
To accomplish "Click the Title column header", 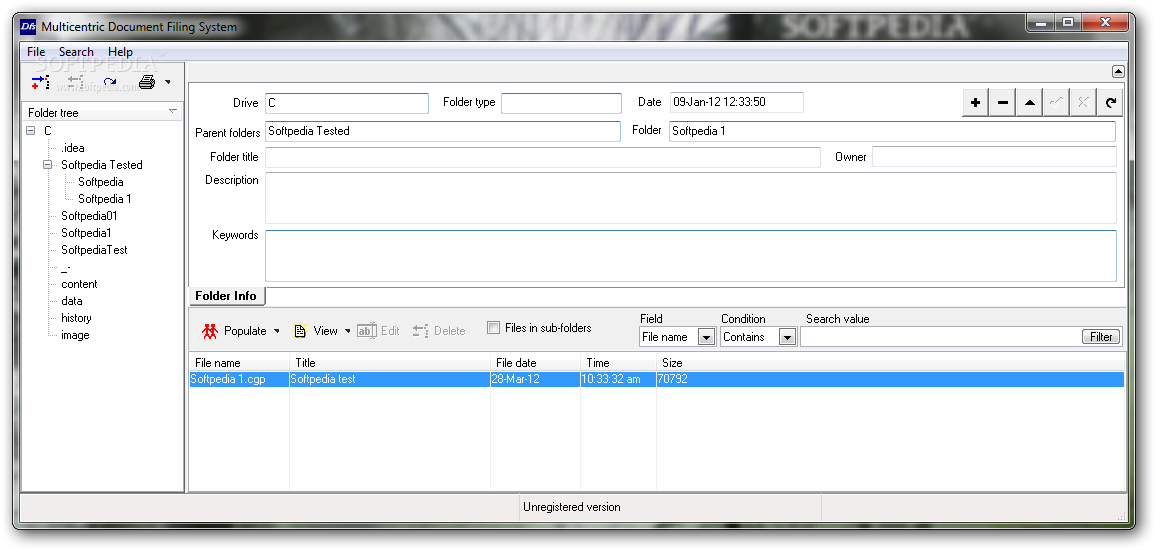I will click(x=390, y=363).
